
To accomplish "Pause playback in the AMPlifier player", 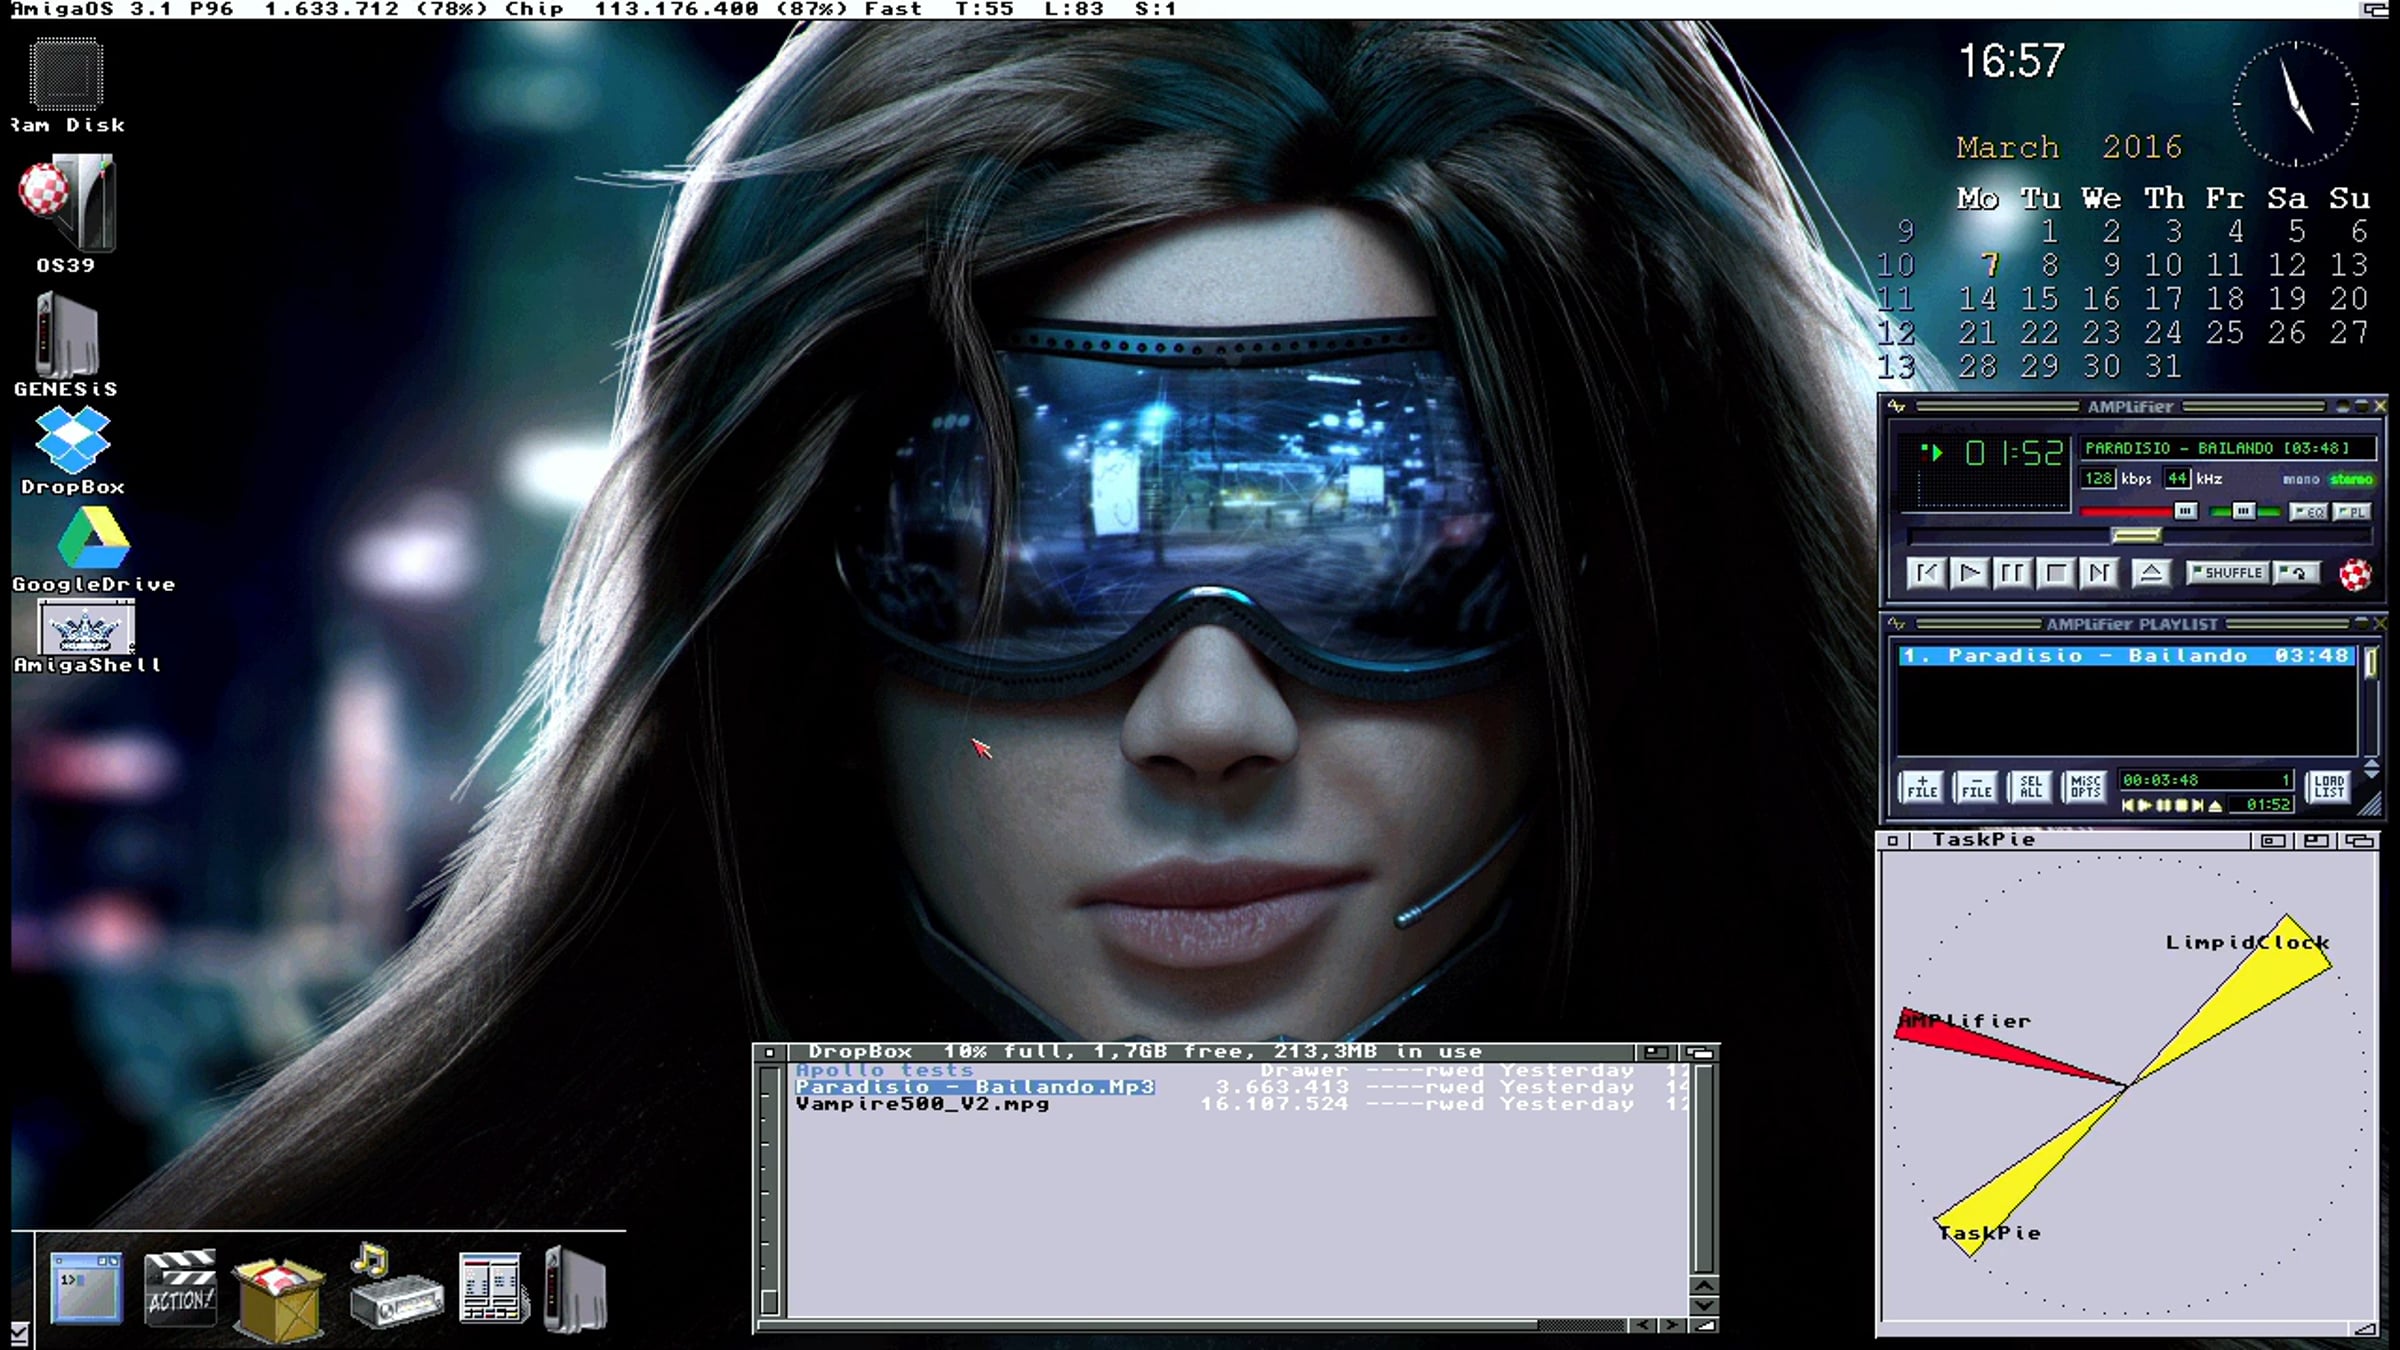I will (2012, 573).
